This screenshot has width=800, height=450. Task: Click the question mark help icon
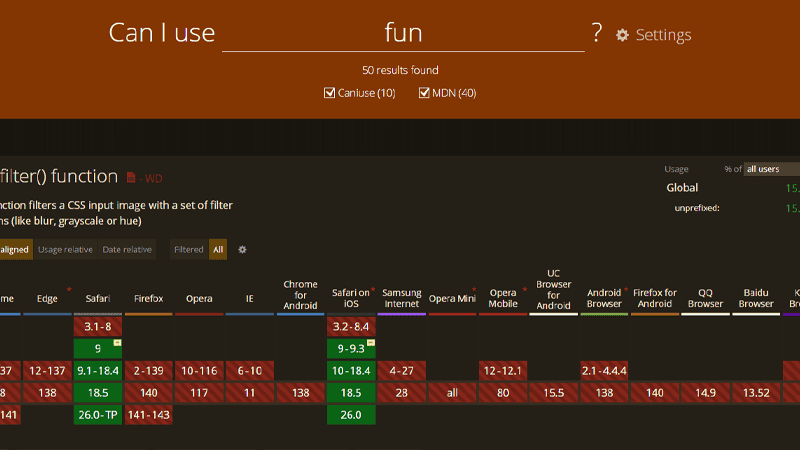[597, 33]
